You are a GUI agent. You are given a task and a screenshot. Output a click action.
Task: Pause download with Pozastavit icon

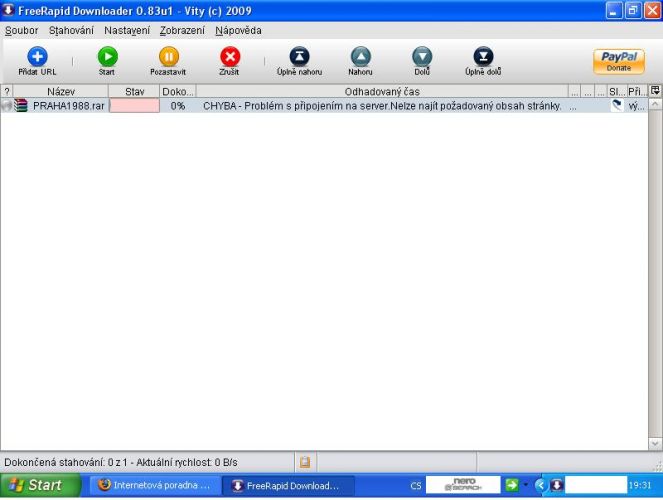pos(169,57)
